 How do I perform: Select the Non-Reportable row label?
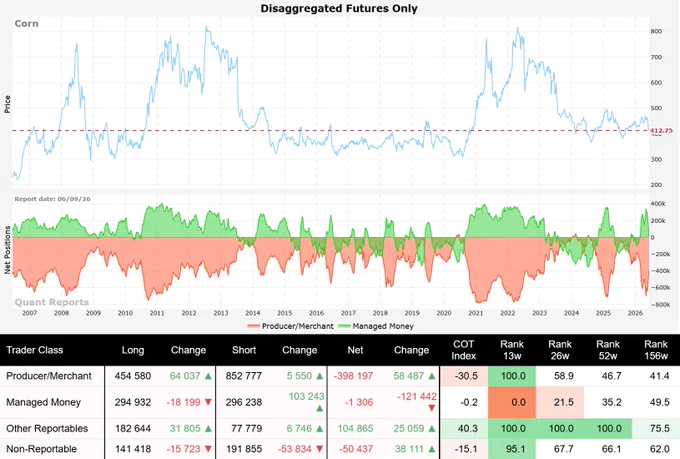(x=41, y=449)
